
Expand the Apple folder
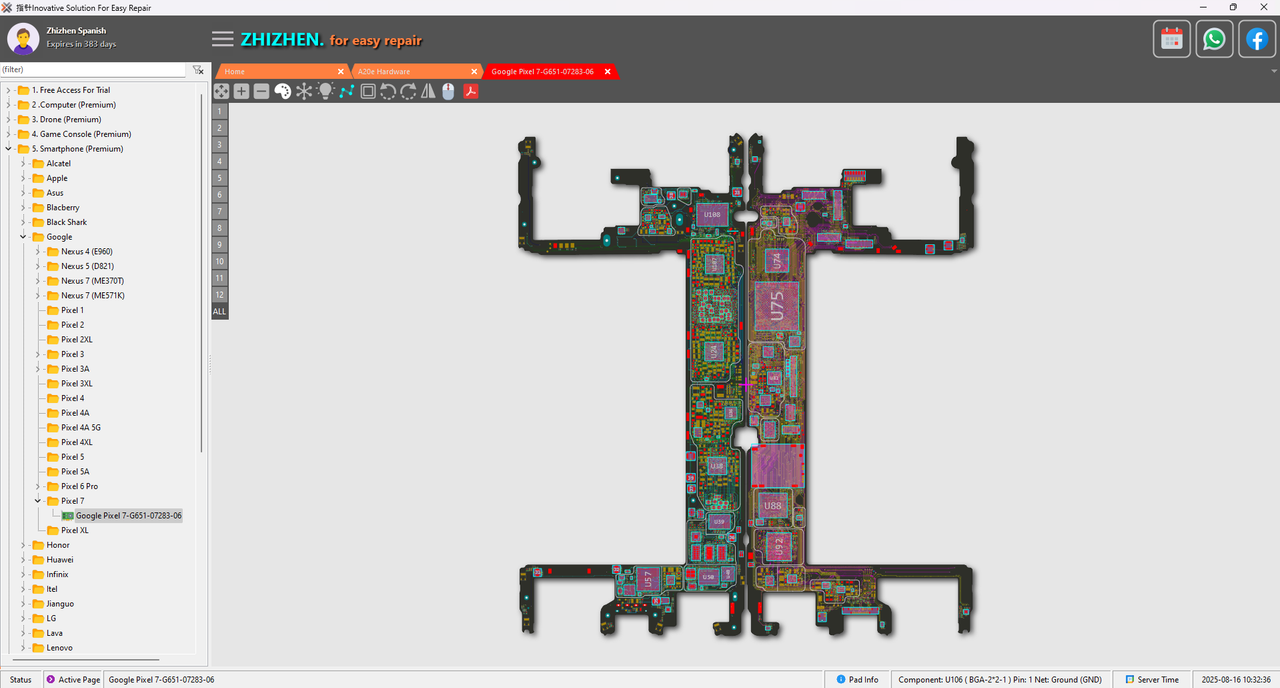(x=23, y=178)
